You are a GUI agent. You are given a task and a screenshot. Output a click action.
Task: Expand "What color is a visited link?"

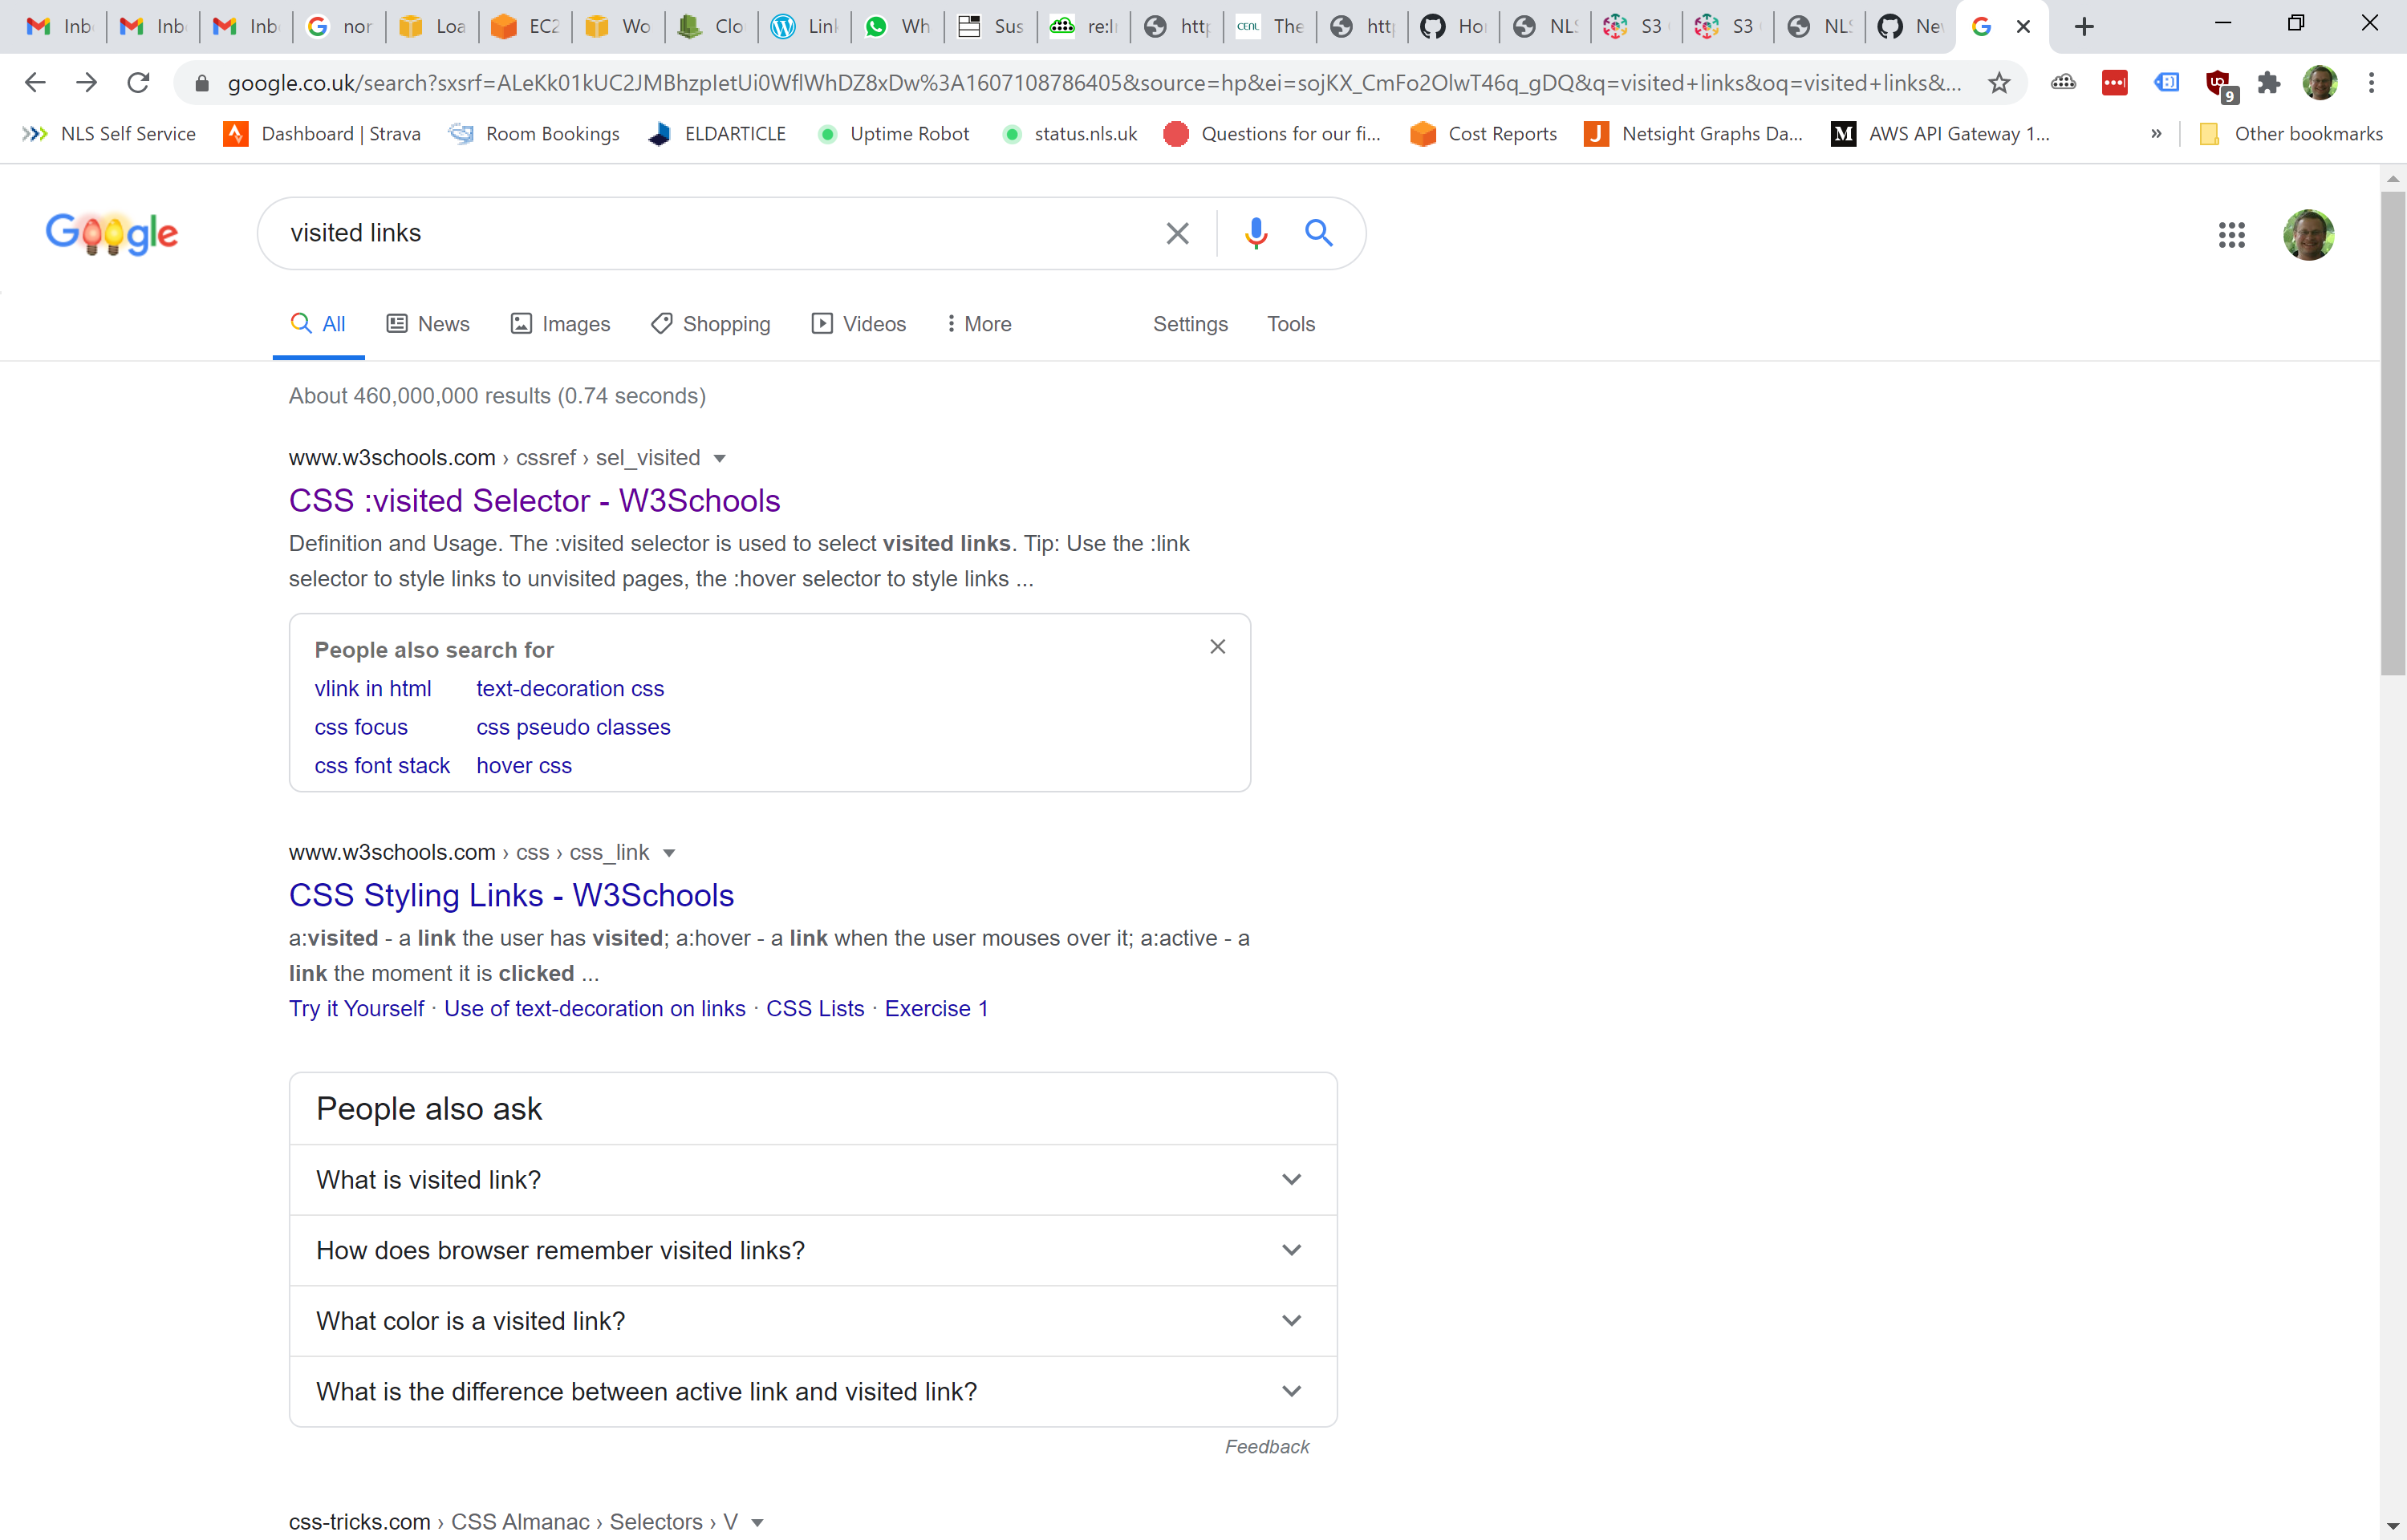[x=813, y=1321]
